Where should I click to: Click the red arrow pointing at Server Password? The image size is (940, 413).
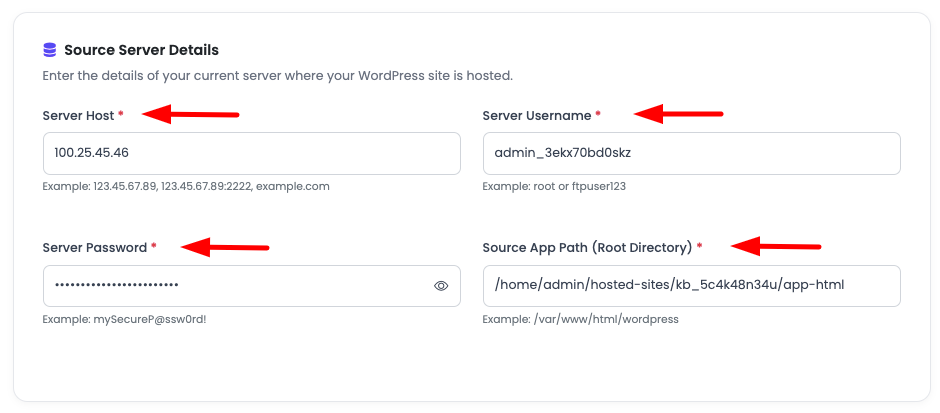225,247
